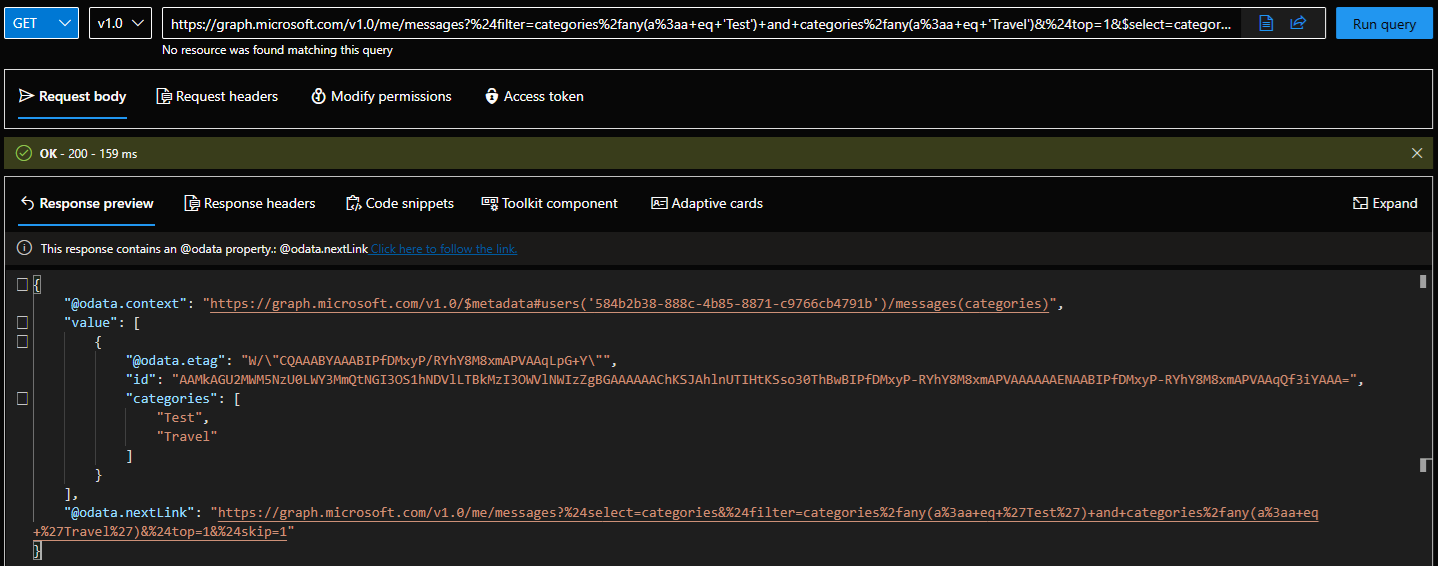This screenshot has width=1438, height=566.
Task: Open the @odata.nextLink URL in response
Action: pos(675,522)
